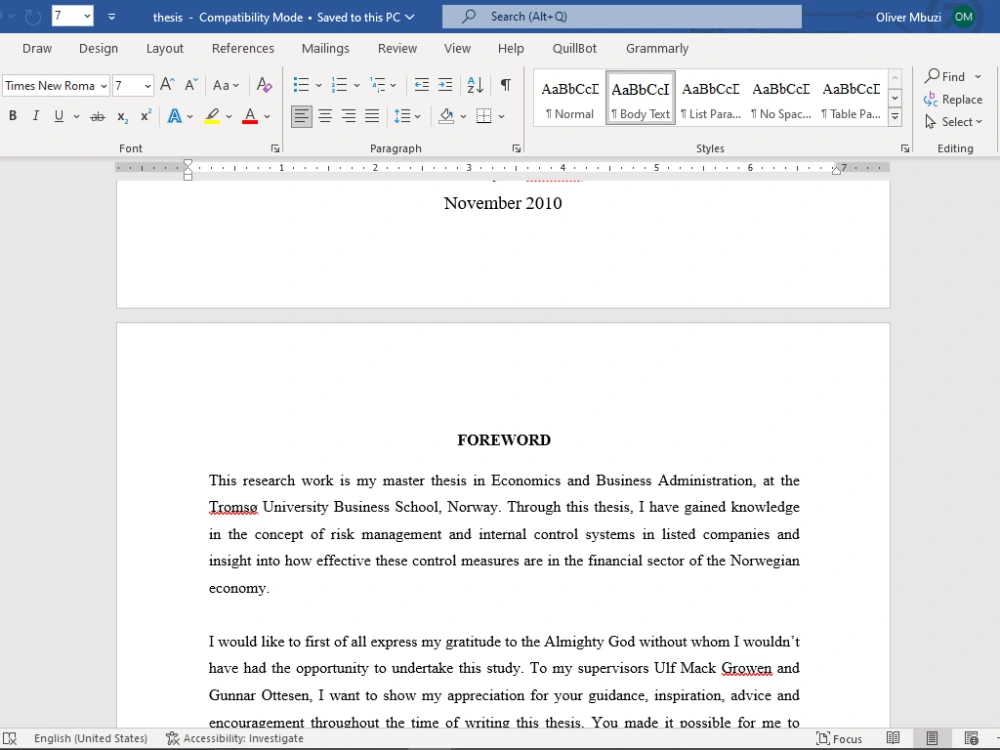Expand Select menu in Editing
The width and height of the screenshot is (1000, 750).
coord(953,122)
